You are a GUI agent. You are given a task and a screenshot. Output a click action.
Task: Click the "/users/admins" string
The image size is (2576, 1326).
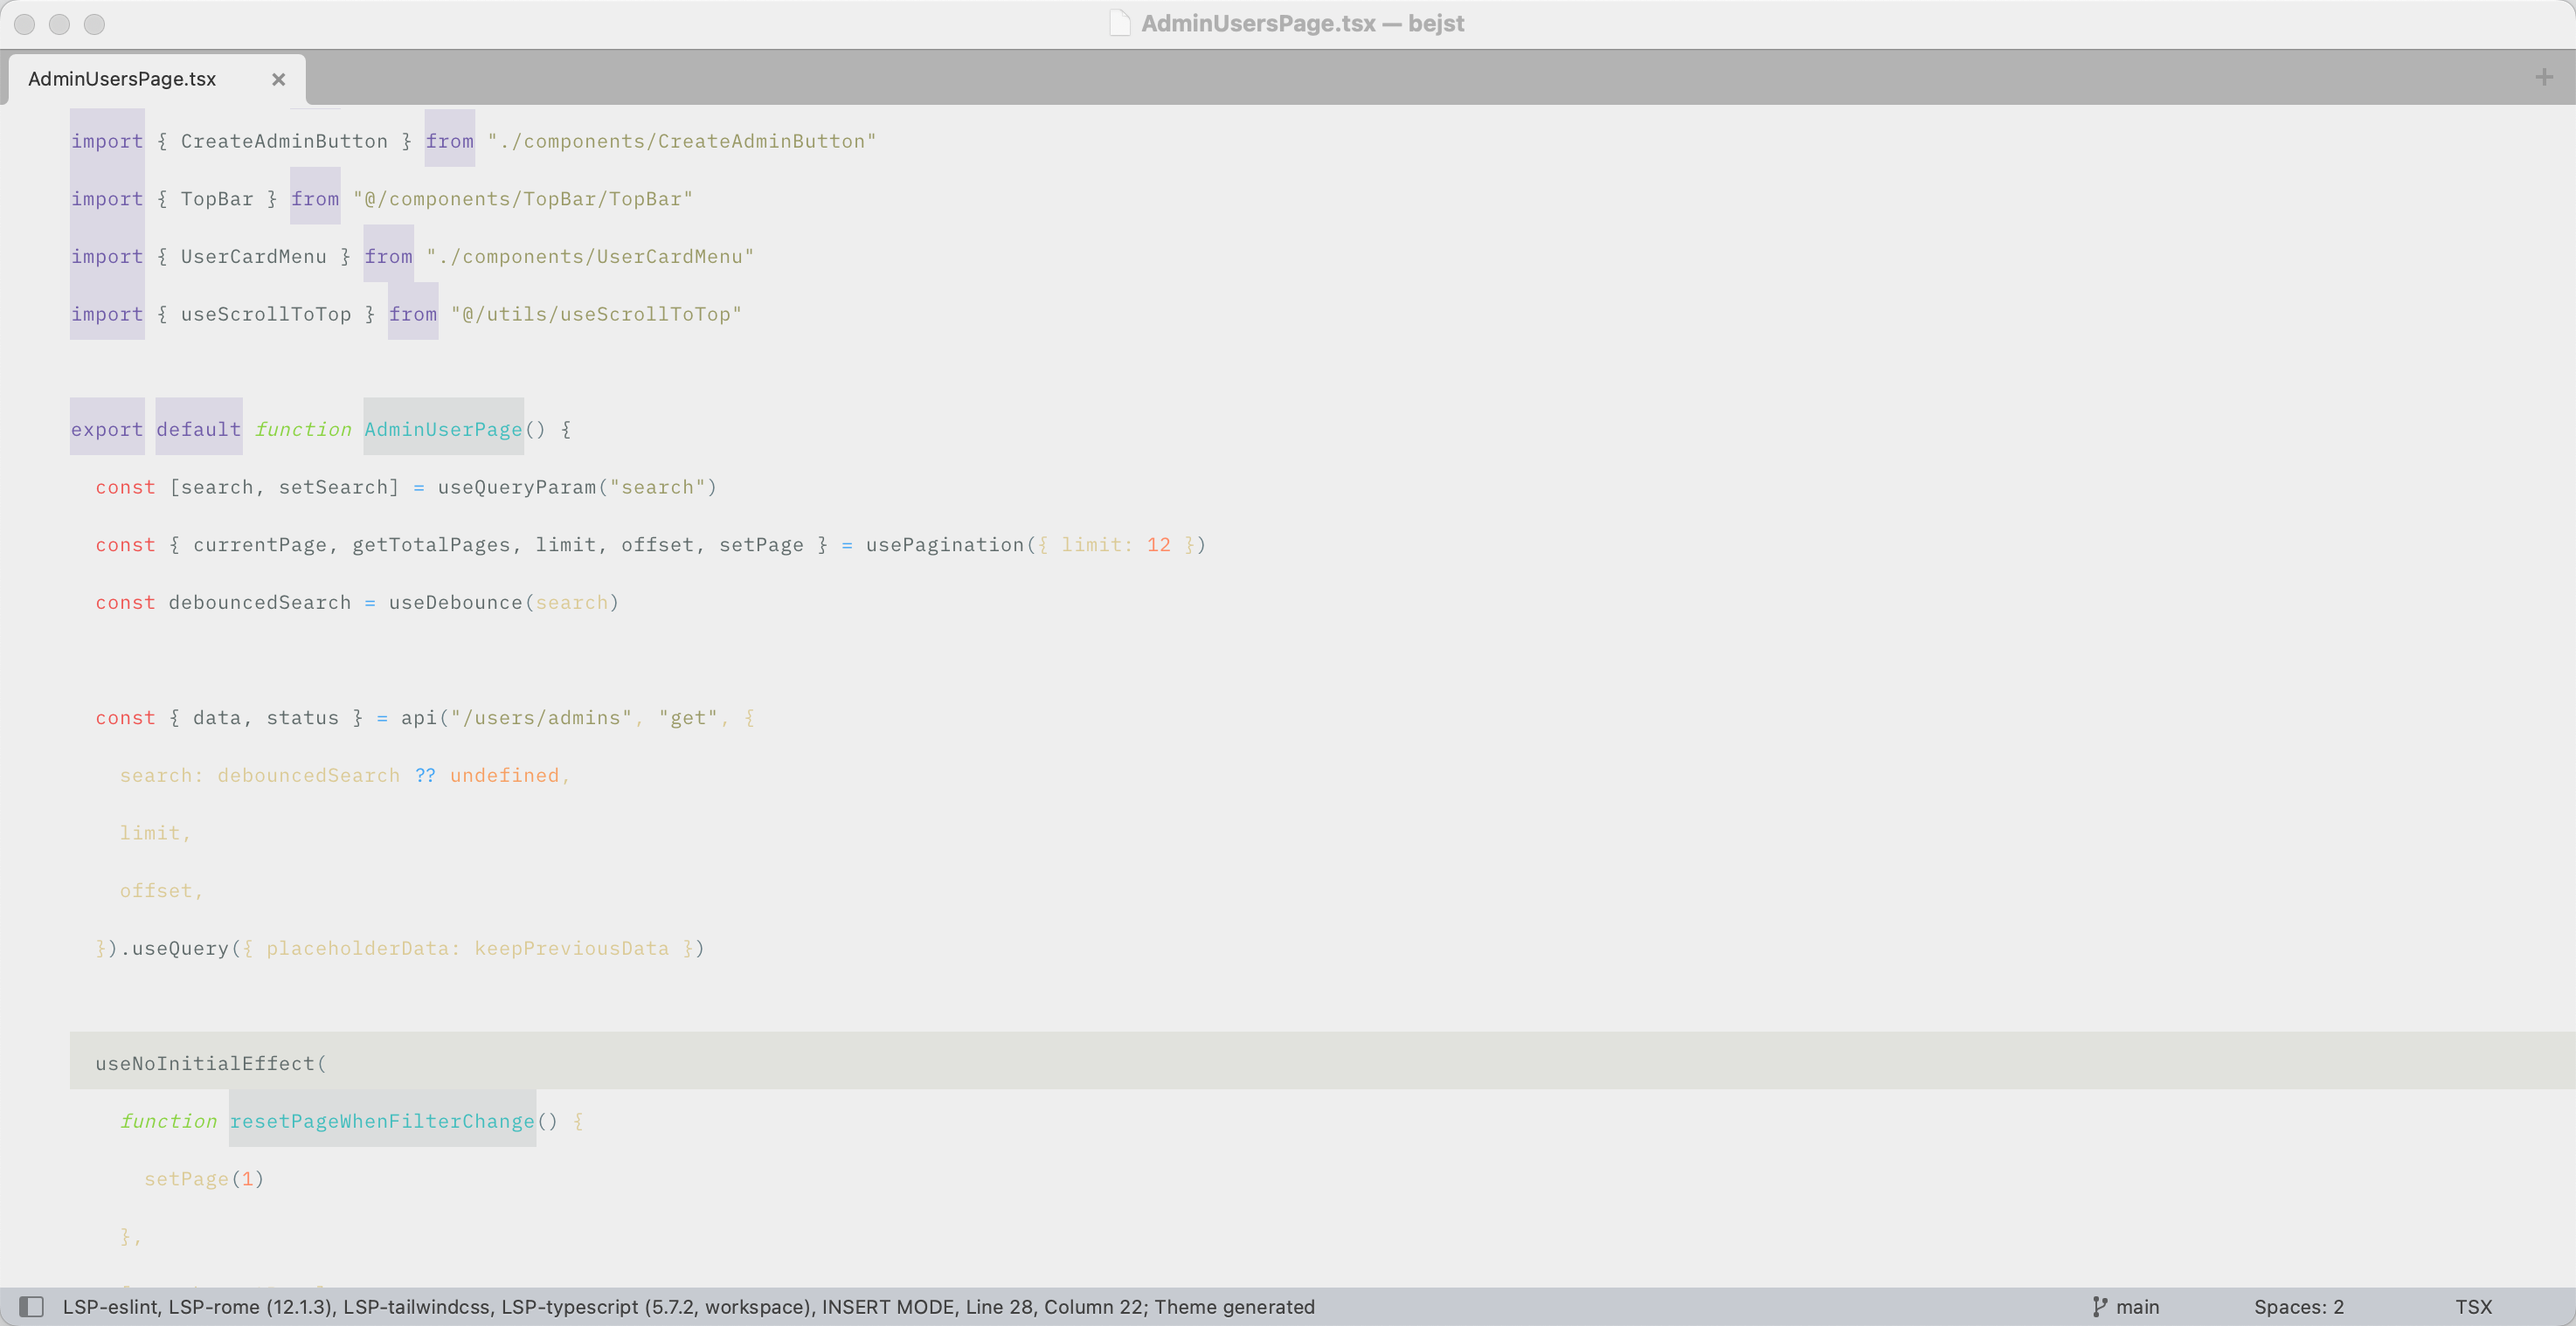541,718
